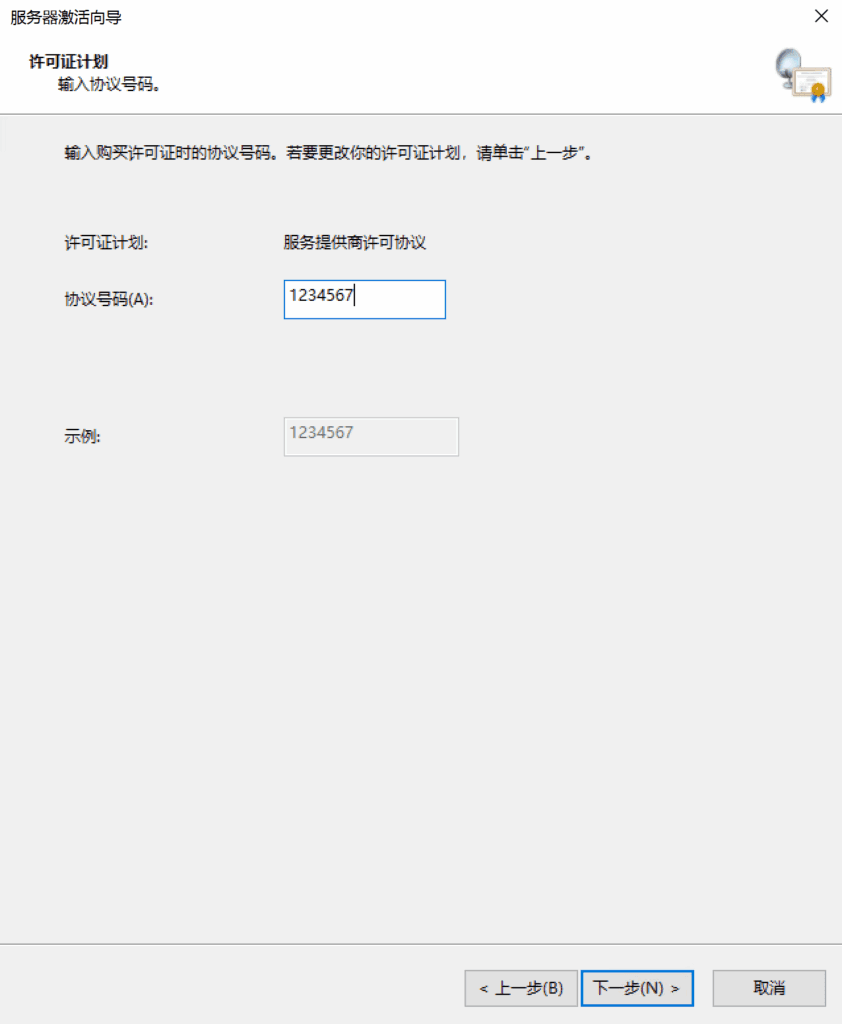Screen dimensions: 842x1024
Task: Click the certificate icon in the header
Action: click(x=812, y=83)
